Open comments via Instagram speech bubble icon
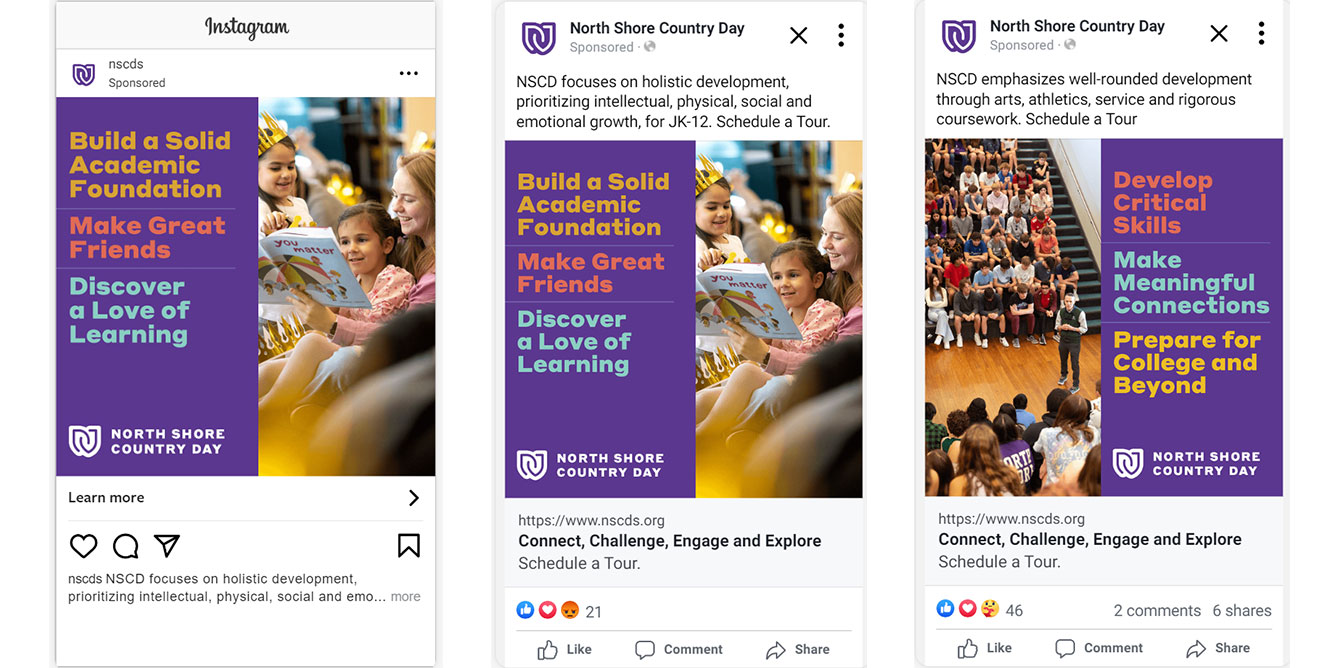Image resolution: width=1336 pixels, height=668 pixels. (x=125, y=546)
